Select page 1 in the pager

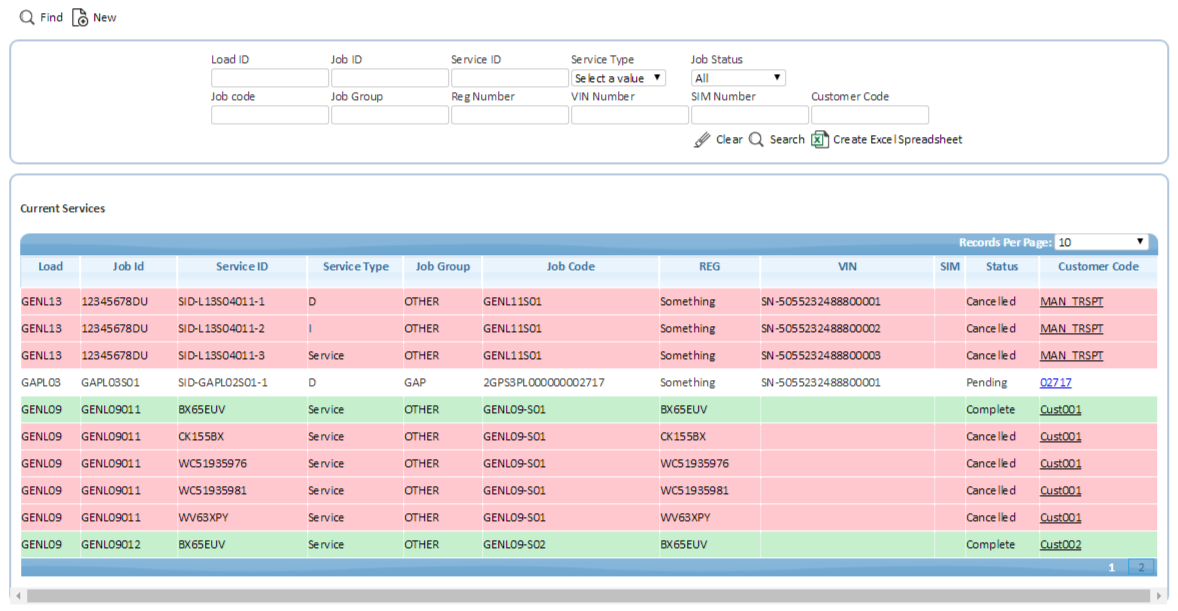[1111, 567]
